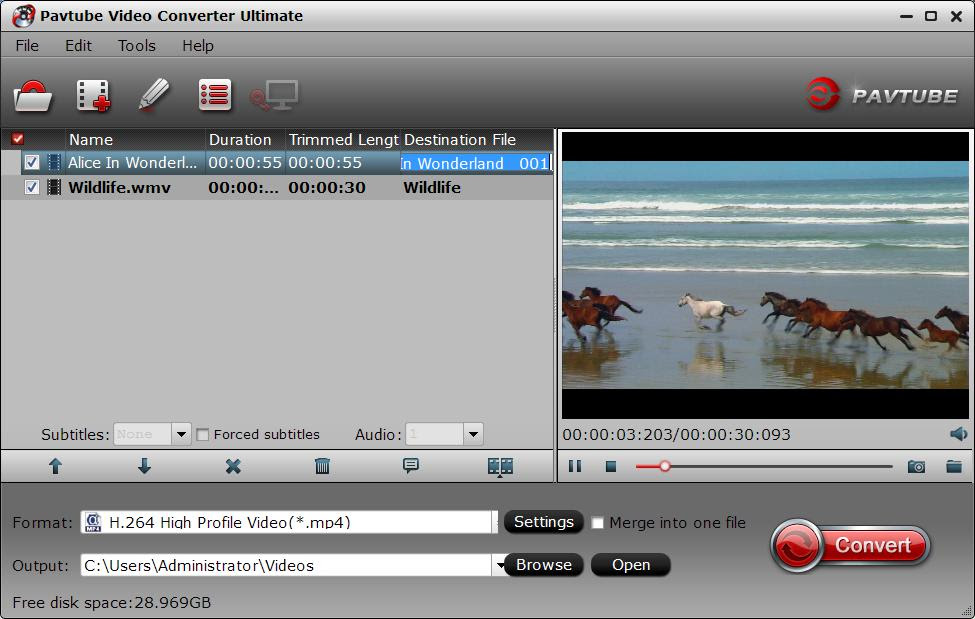Open the task list icon
975x619 pixels.
point(215,95)
